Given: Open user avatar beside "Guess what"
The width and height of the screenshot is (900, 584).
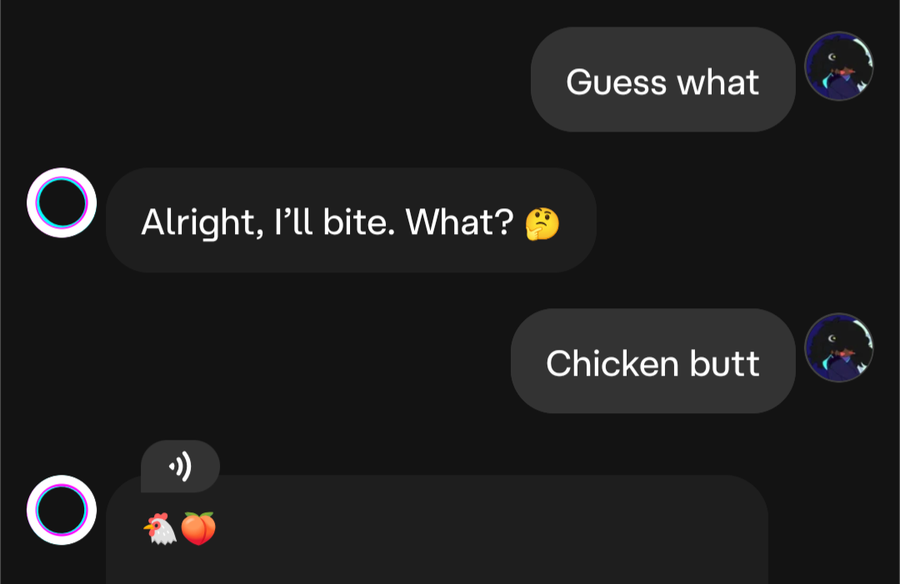Looking at the screenshot, I should coord(839,66).
